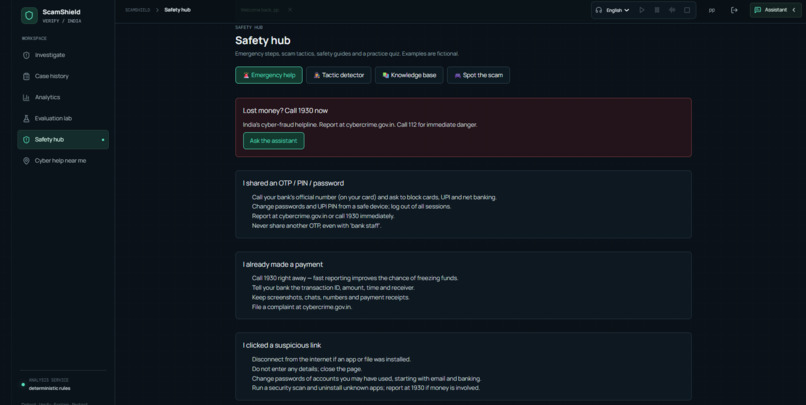Stop read-aloud with the square icon
The image size is (806, 405).
[x=687, y=10]
